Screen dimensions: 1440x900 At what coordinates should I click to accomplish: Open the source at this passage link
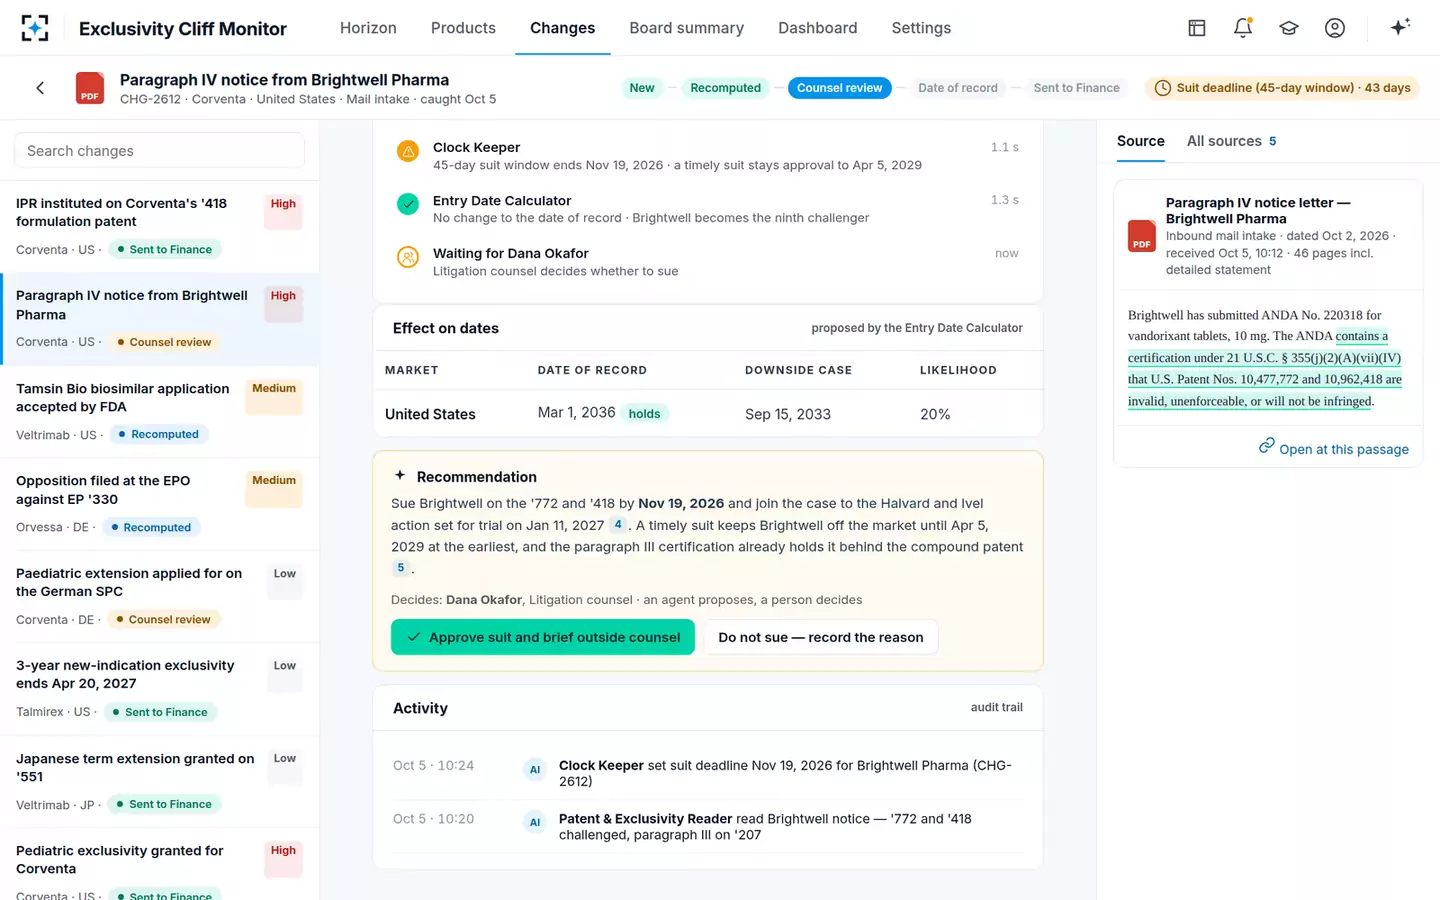click(1334, 448)
